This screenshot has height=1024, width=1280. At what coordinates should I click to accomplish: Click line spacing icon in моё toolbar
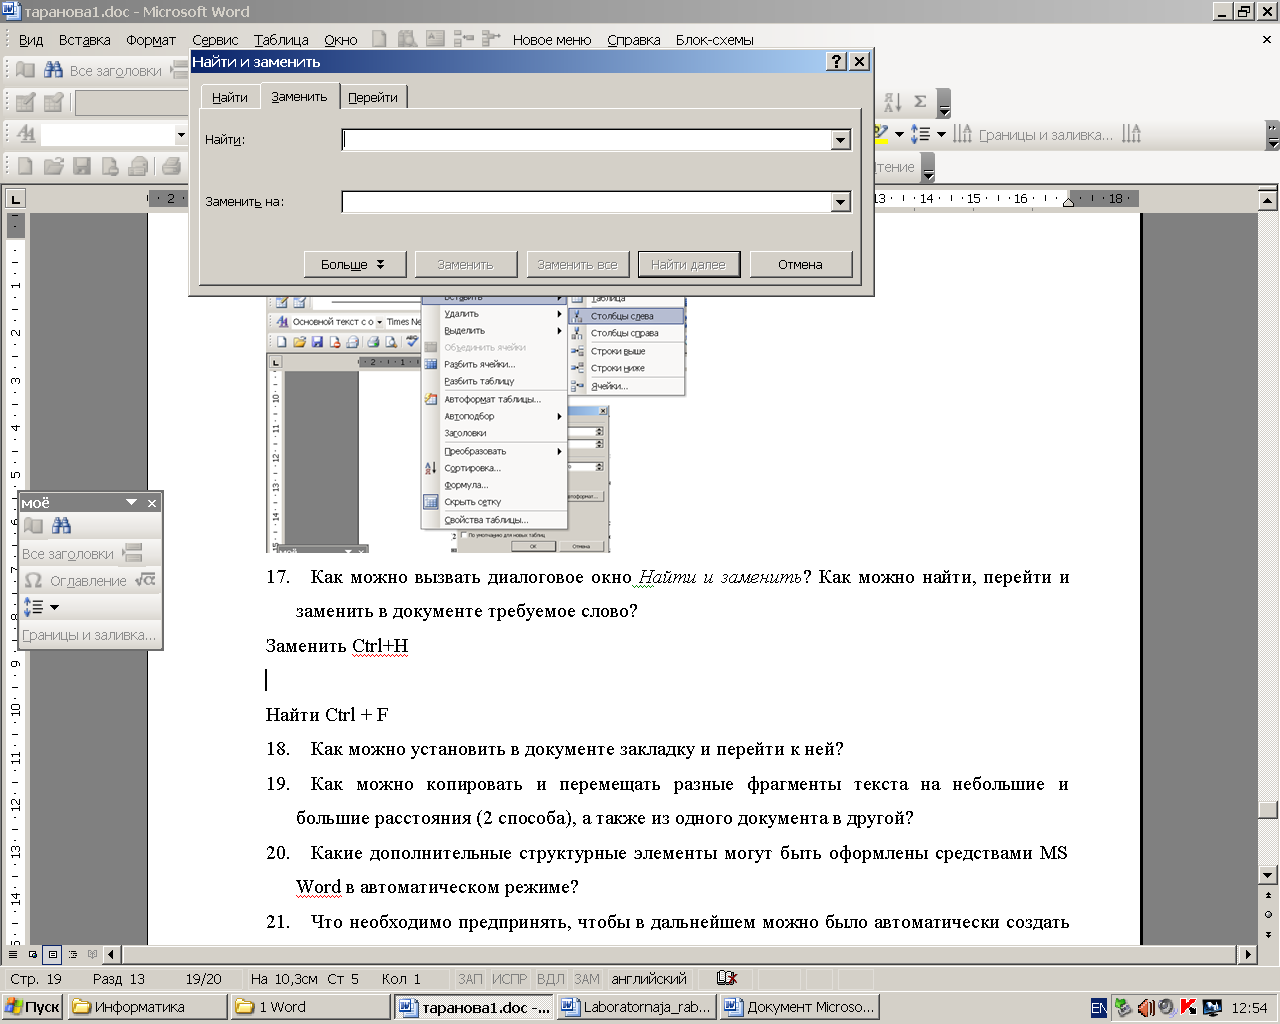33,607
